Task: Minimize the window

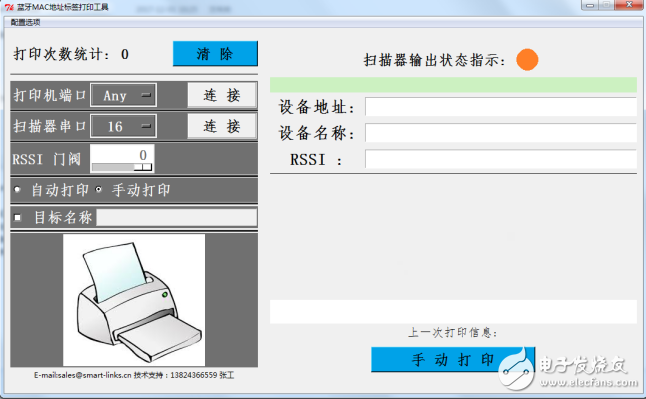Action: point(590,5)
